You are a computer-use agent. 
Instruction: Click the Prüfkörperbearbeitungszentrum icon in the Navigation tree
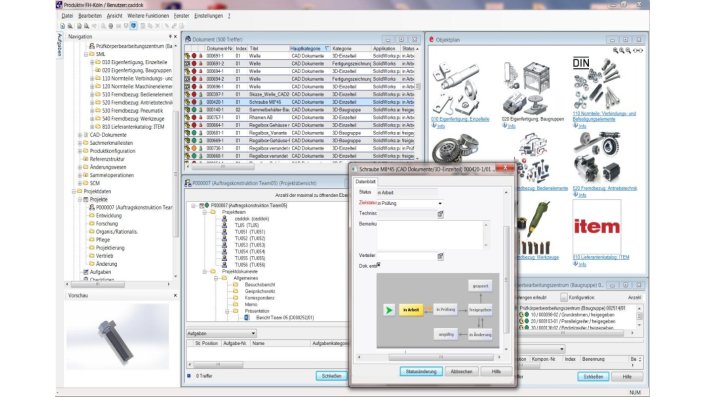[x=92, y=46]
